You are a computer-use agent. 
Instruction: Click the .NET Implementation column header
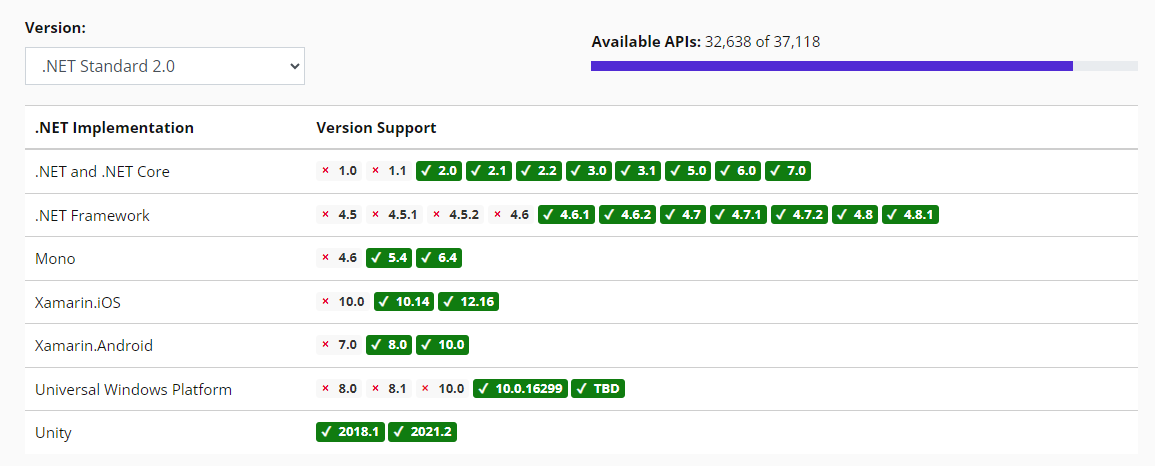click(x=114, y=127)
